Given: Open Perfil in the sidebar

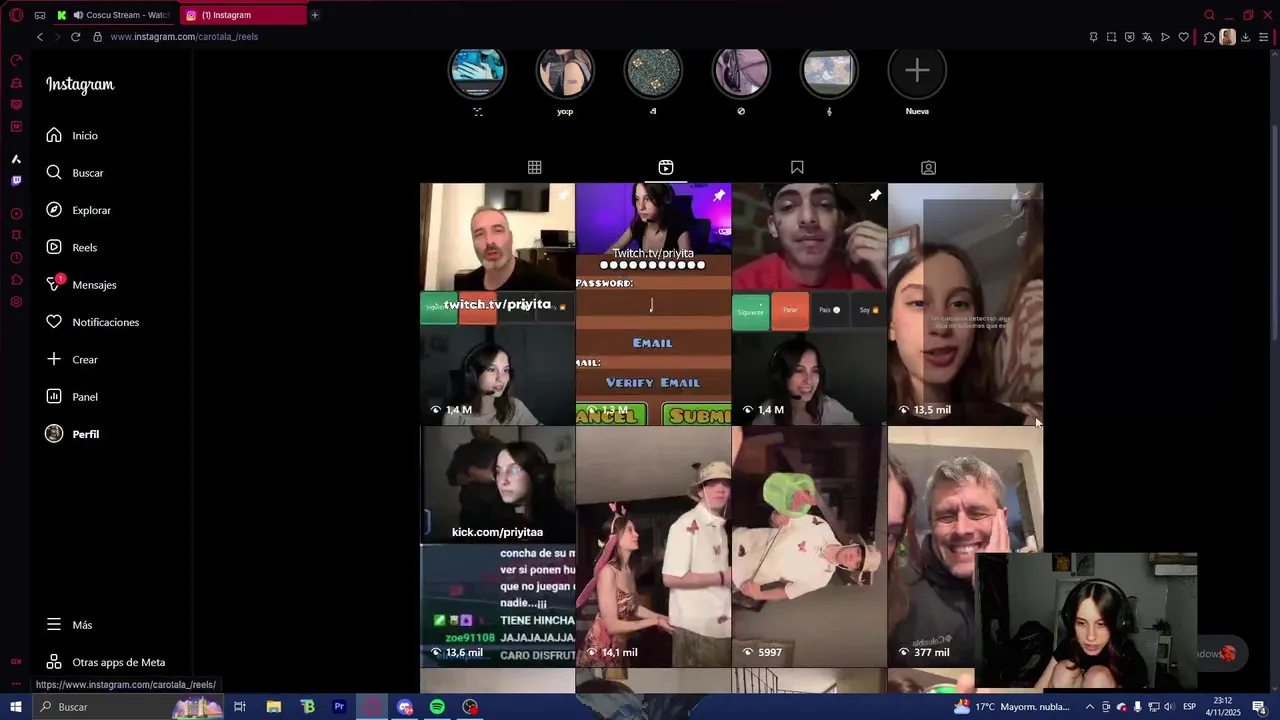Looking at the screenshot, I should [x=72, y=434].
